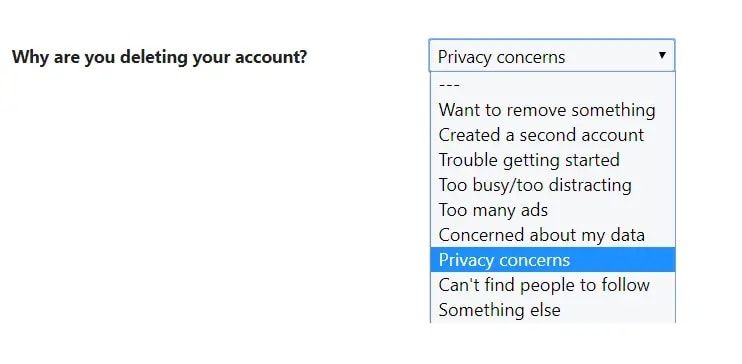Choose the getting-started trouble reason
Viewport: 742px width, 364px height.
coord(553,160)
